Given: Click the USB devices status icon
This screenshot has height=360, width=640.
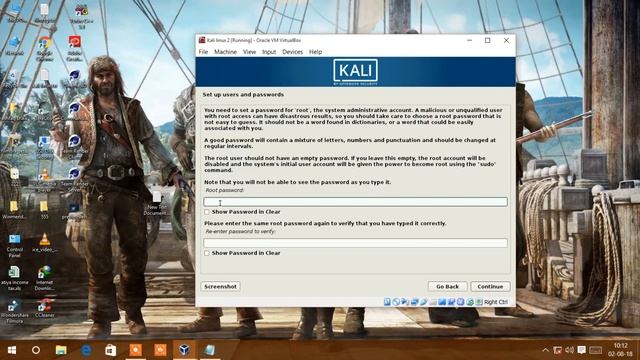Looking at the screenshot, I should 423,302.
